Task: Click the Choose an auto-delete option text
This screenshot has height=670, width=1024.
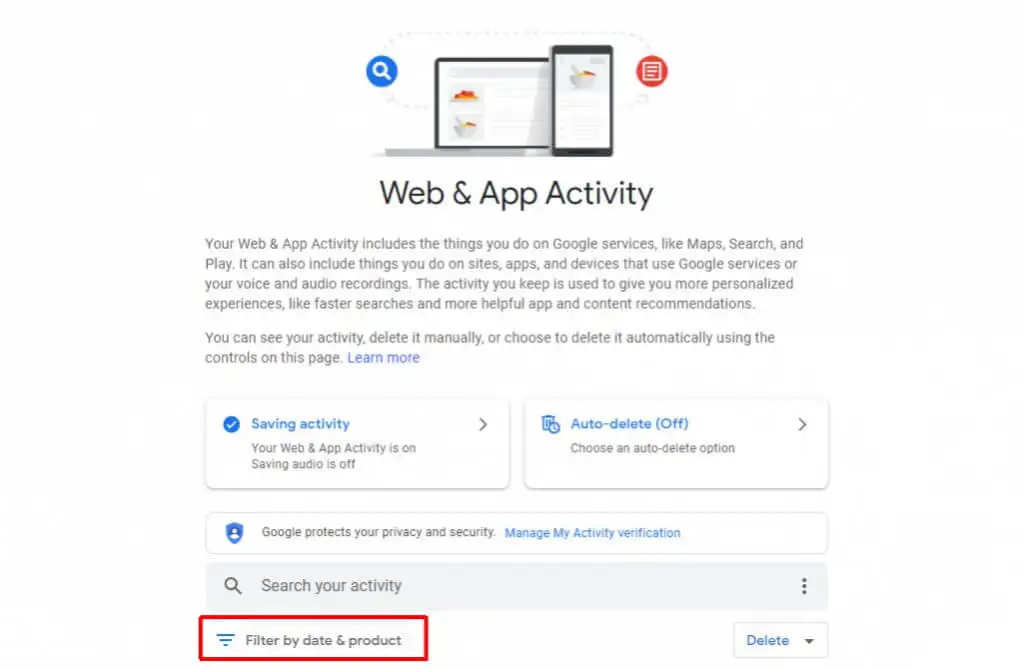Action: click(652, 448)
